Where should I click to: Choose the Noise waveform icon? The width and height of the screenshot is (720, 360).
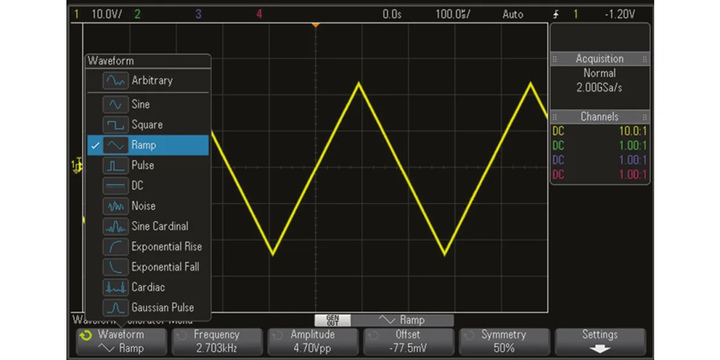(115, 206)
